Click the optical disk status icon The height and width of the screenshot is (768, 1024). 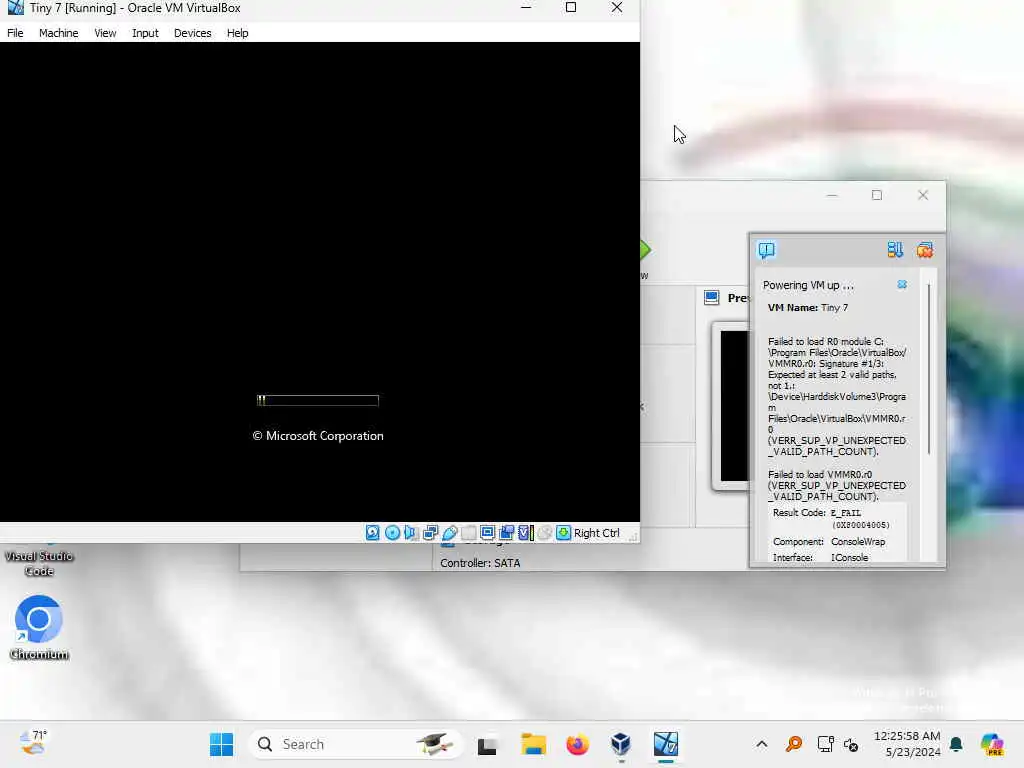pos(392,533)
